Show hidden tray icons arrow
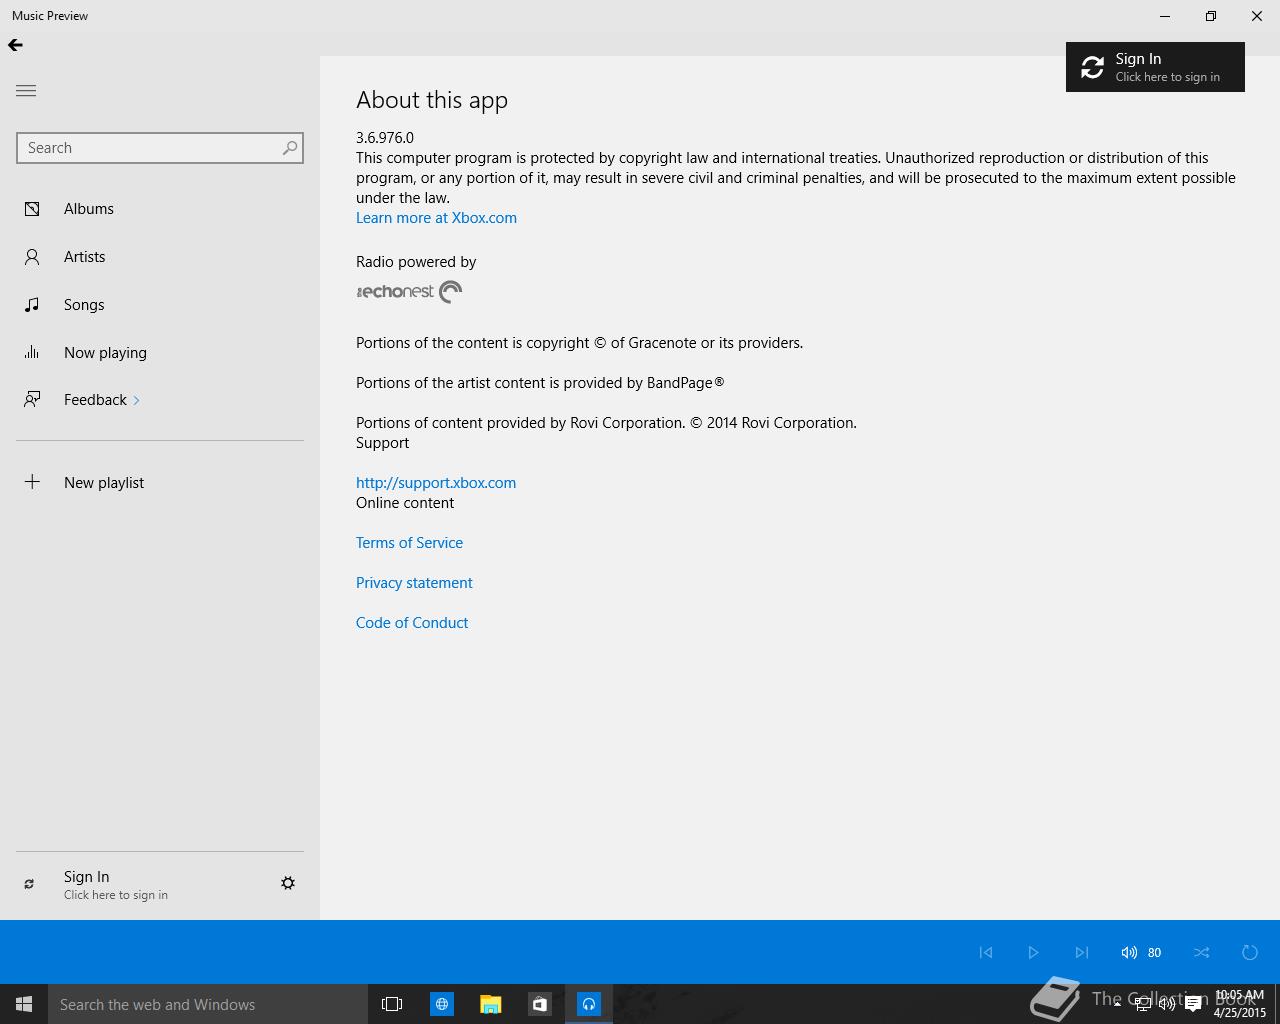 point(1117,1004)
